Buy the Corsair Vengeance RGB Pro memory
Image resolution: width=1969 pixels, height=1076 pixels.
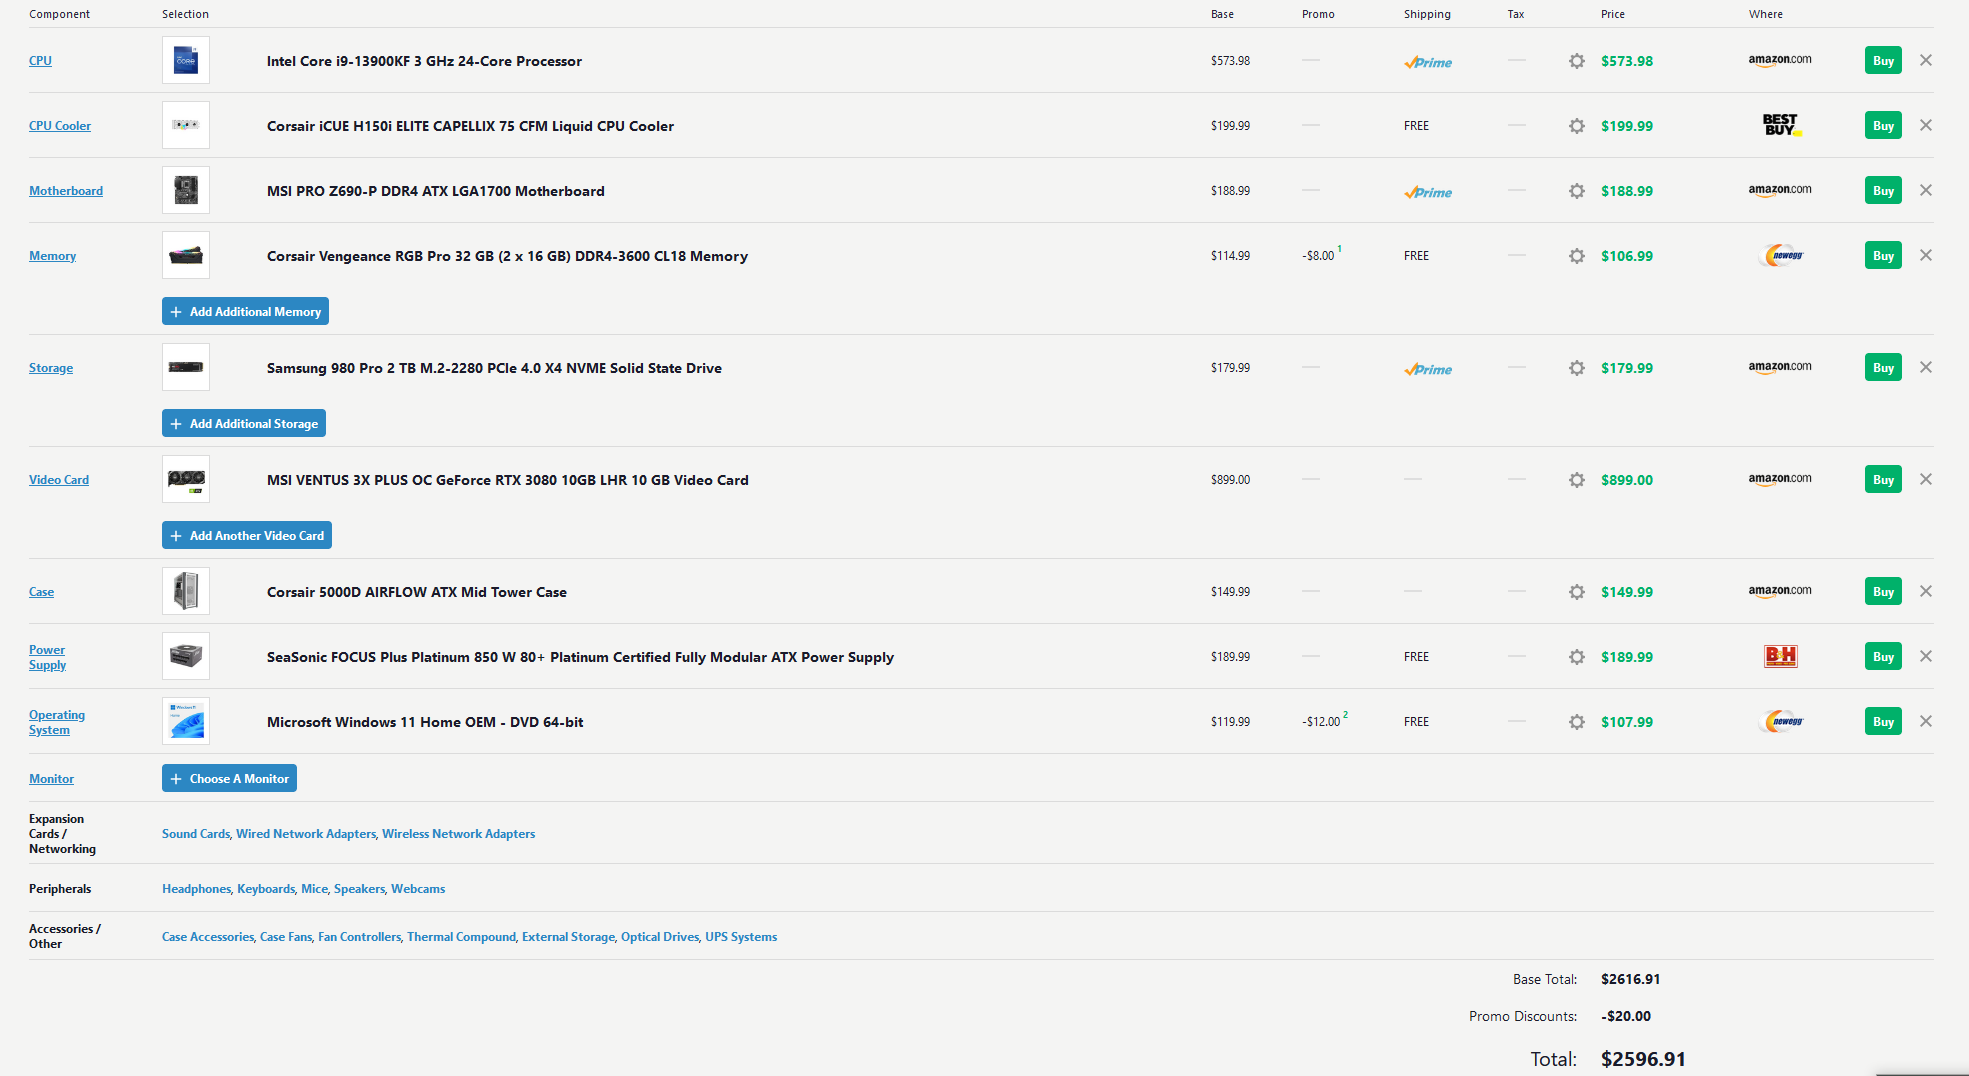(1883, 255)
